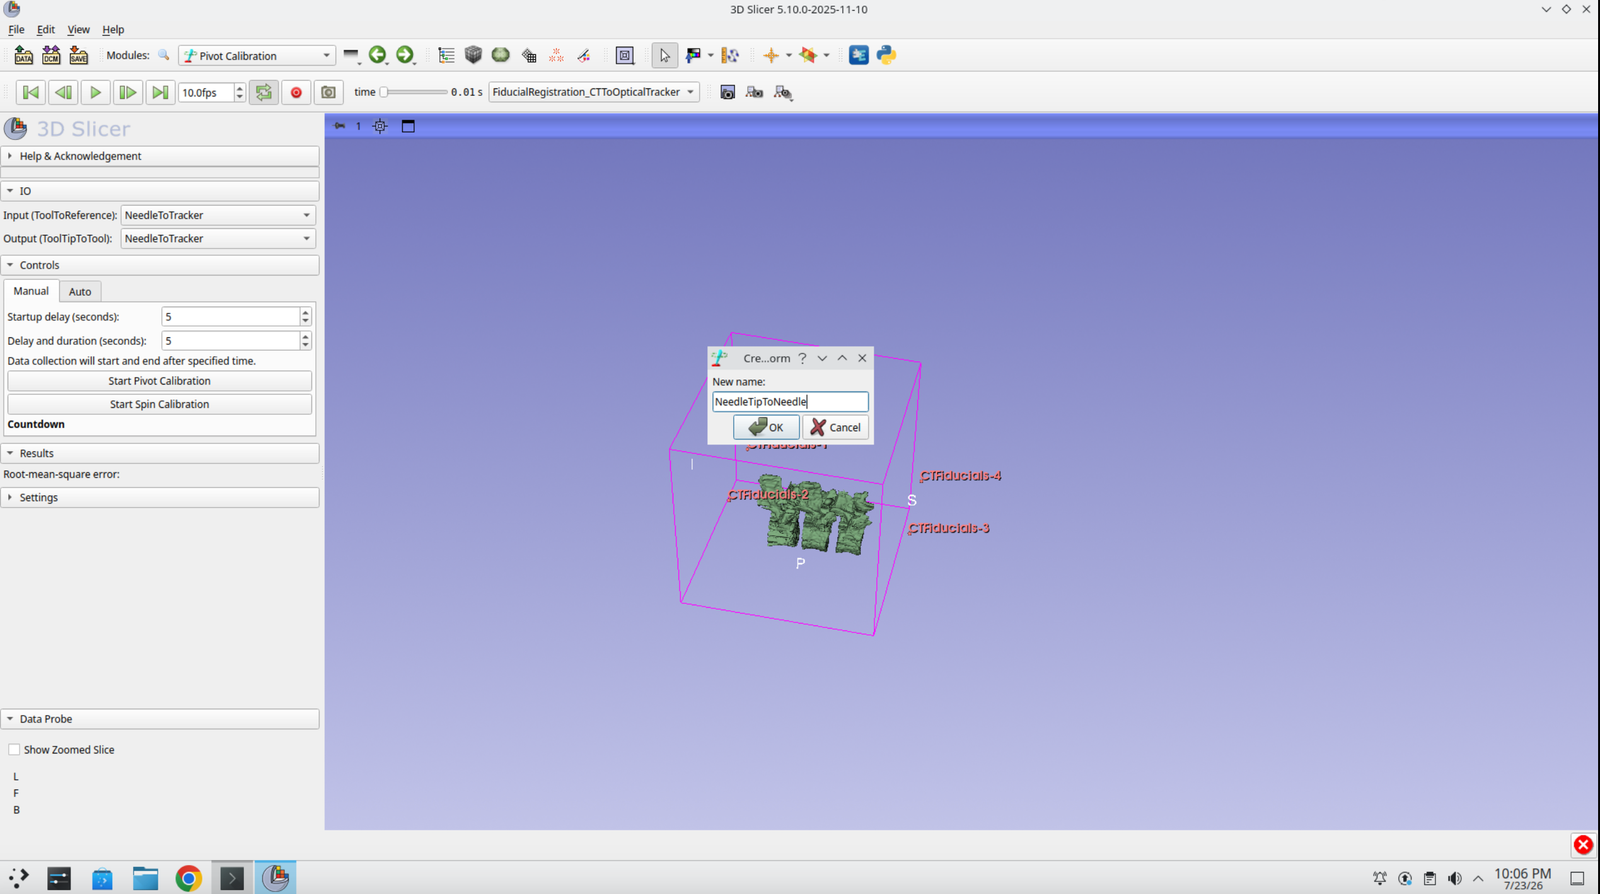Open the Add Data (DATA) tool
This screenshot has width=1600, height=894.
[x=24, y=56]
